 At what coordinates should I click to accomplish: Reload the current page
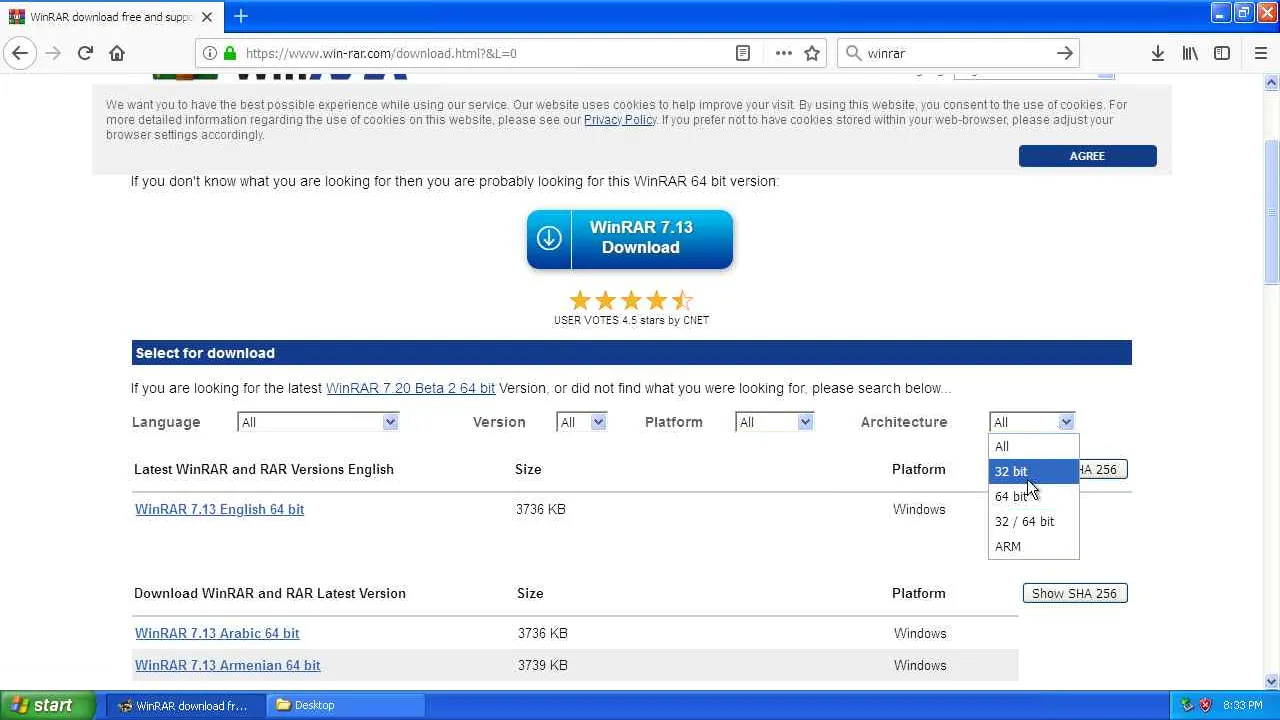point(85,53)
